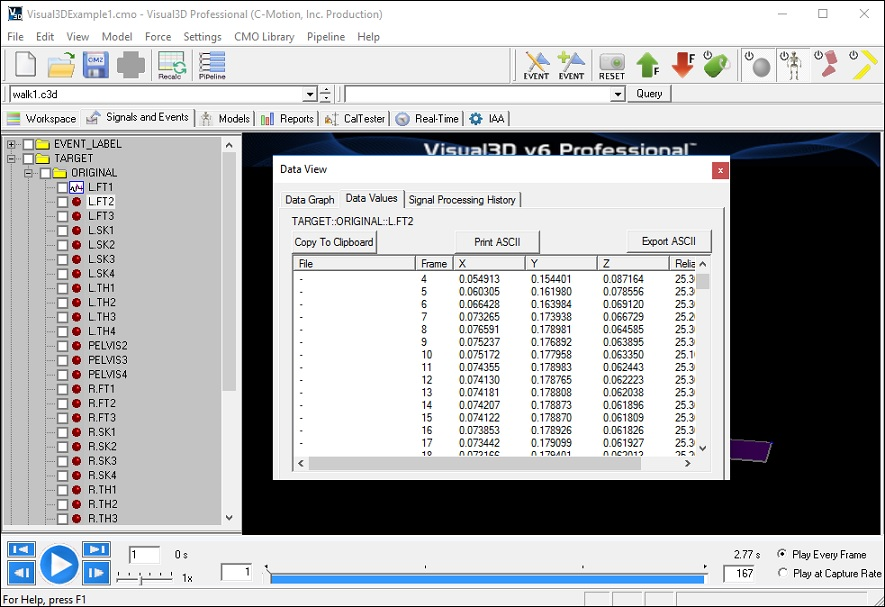Open the CMO Library menu
Viewport: 885px width, 607px height.
[x=264, y=37]
